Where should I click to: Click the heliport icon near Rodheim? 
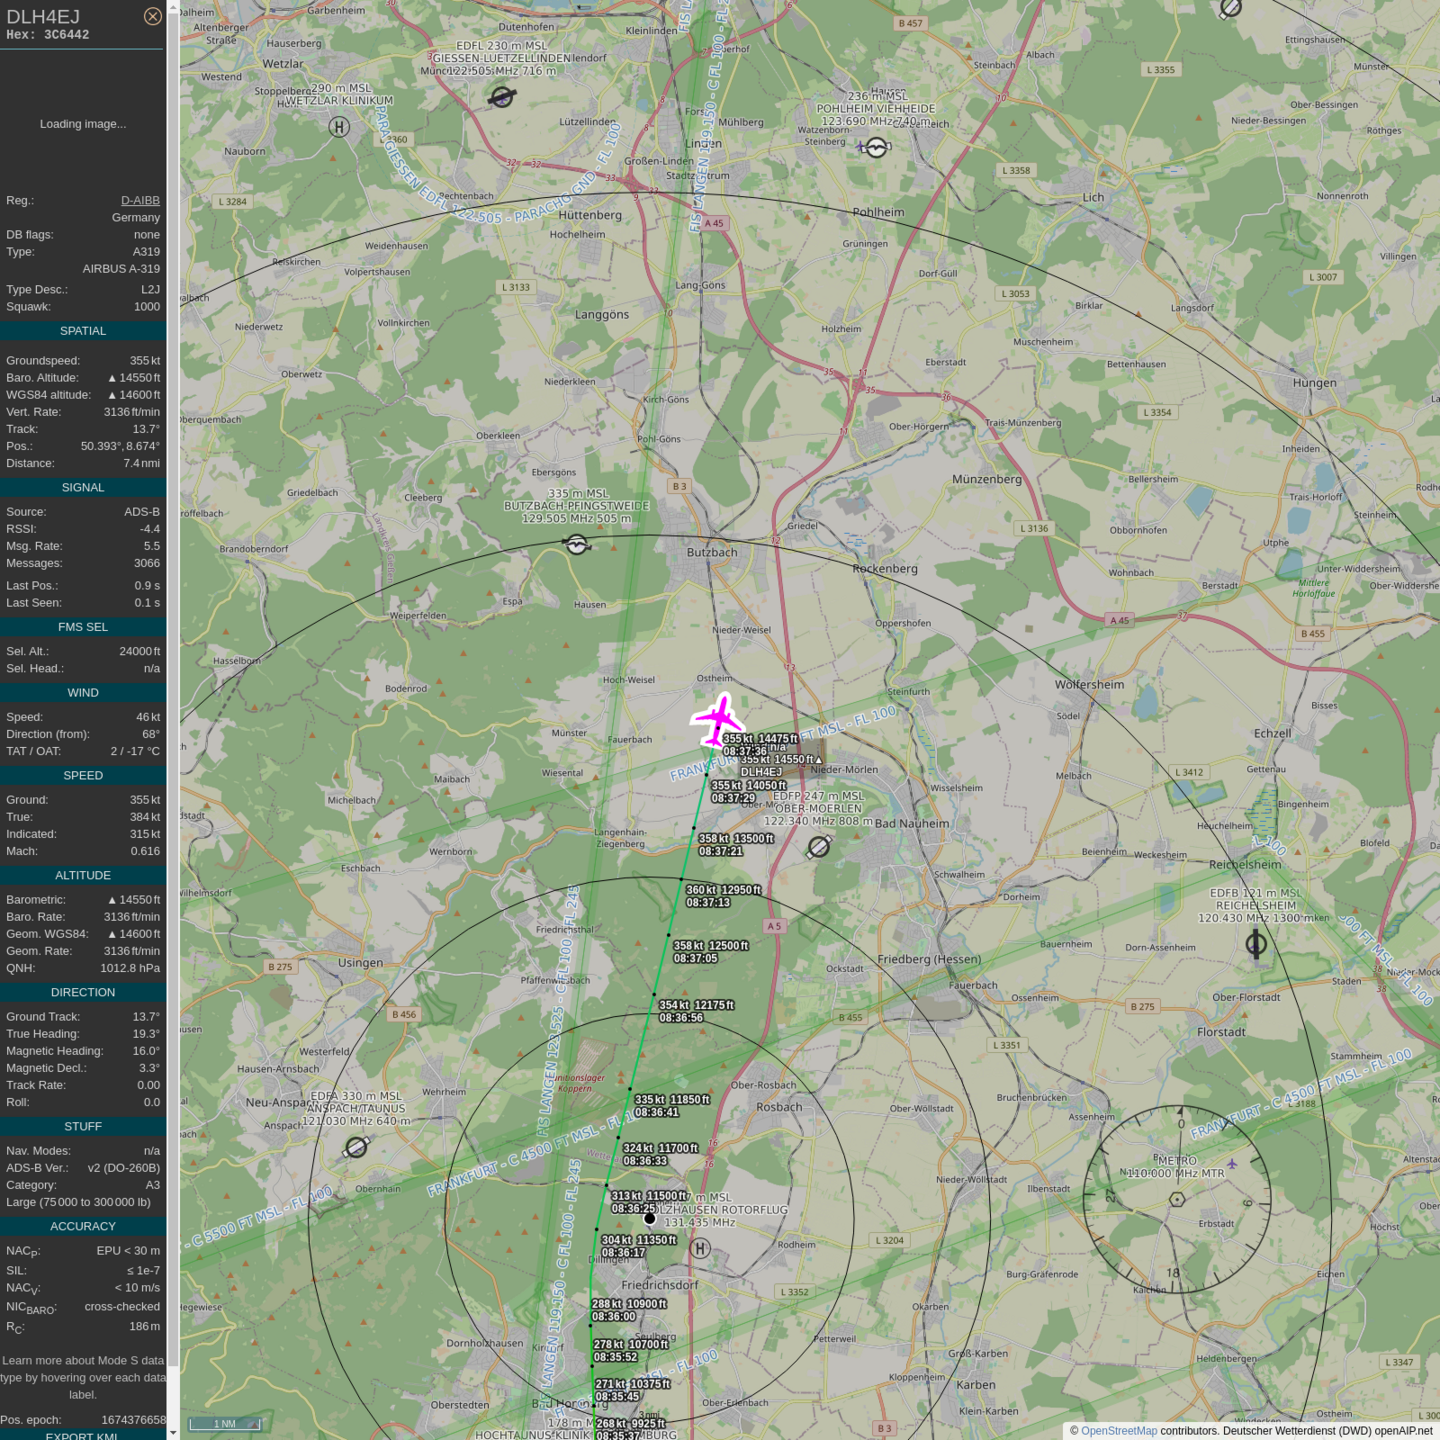point(701,1248)
